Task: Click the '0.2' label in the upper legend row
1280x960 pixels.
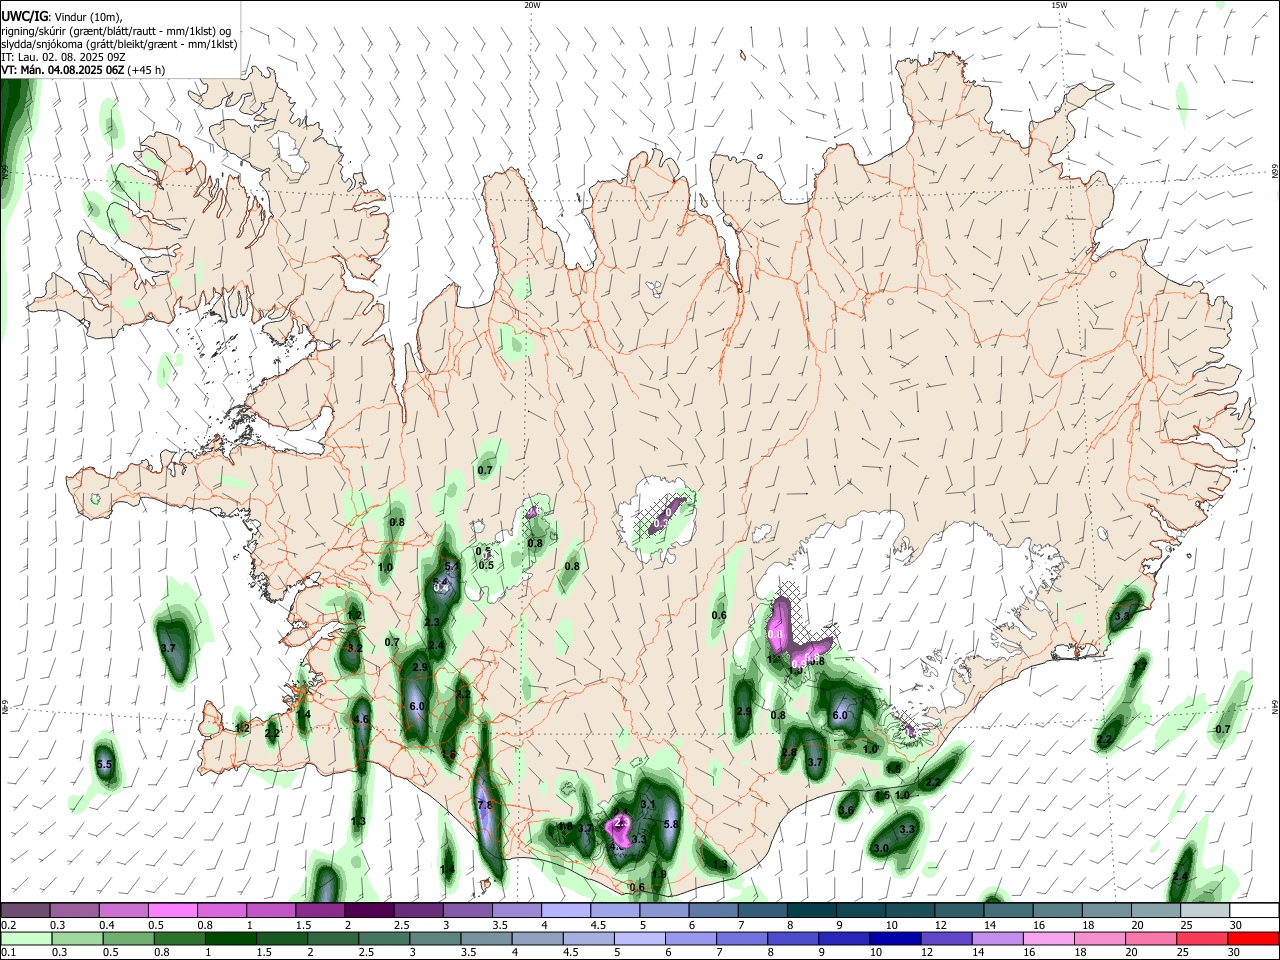Action: pyautogui.click(x=8, y=925)
